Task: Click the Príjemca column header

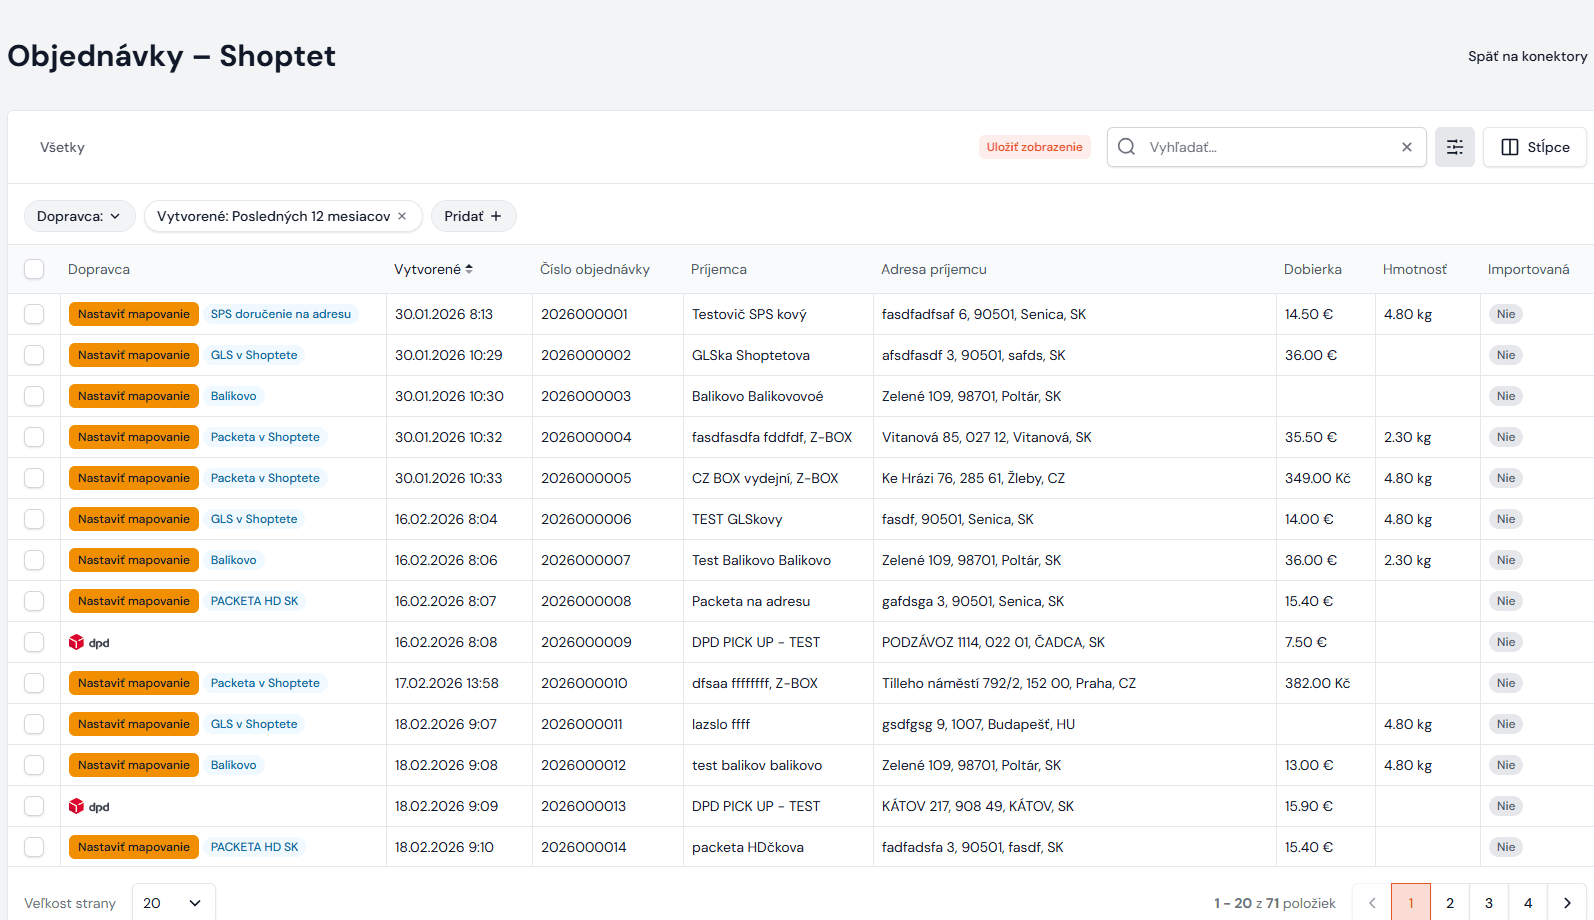Action: pos(719,269)
